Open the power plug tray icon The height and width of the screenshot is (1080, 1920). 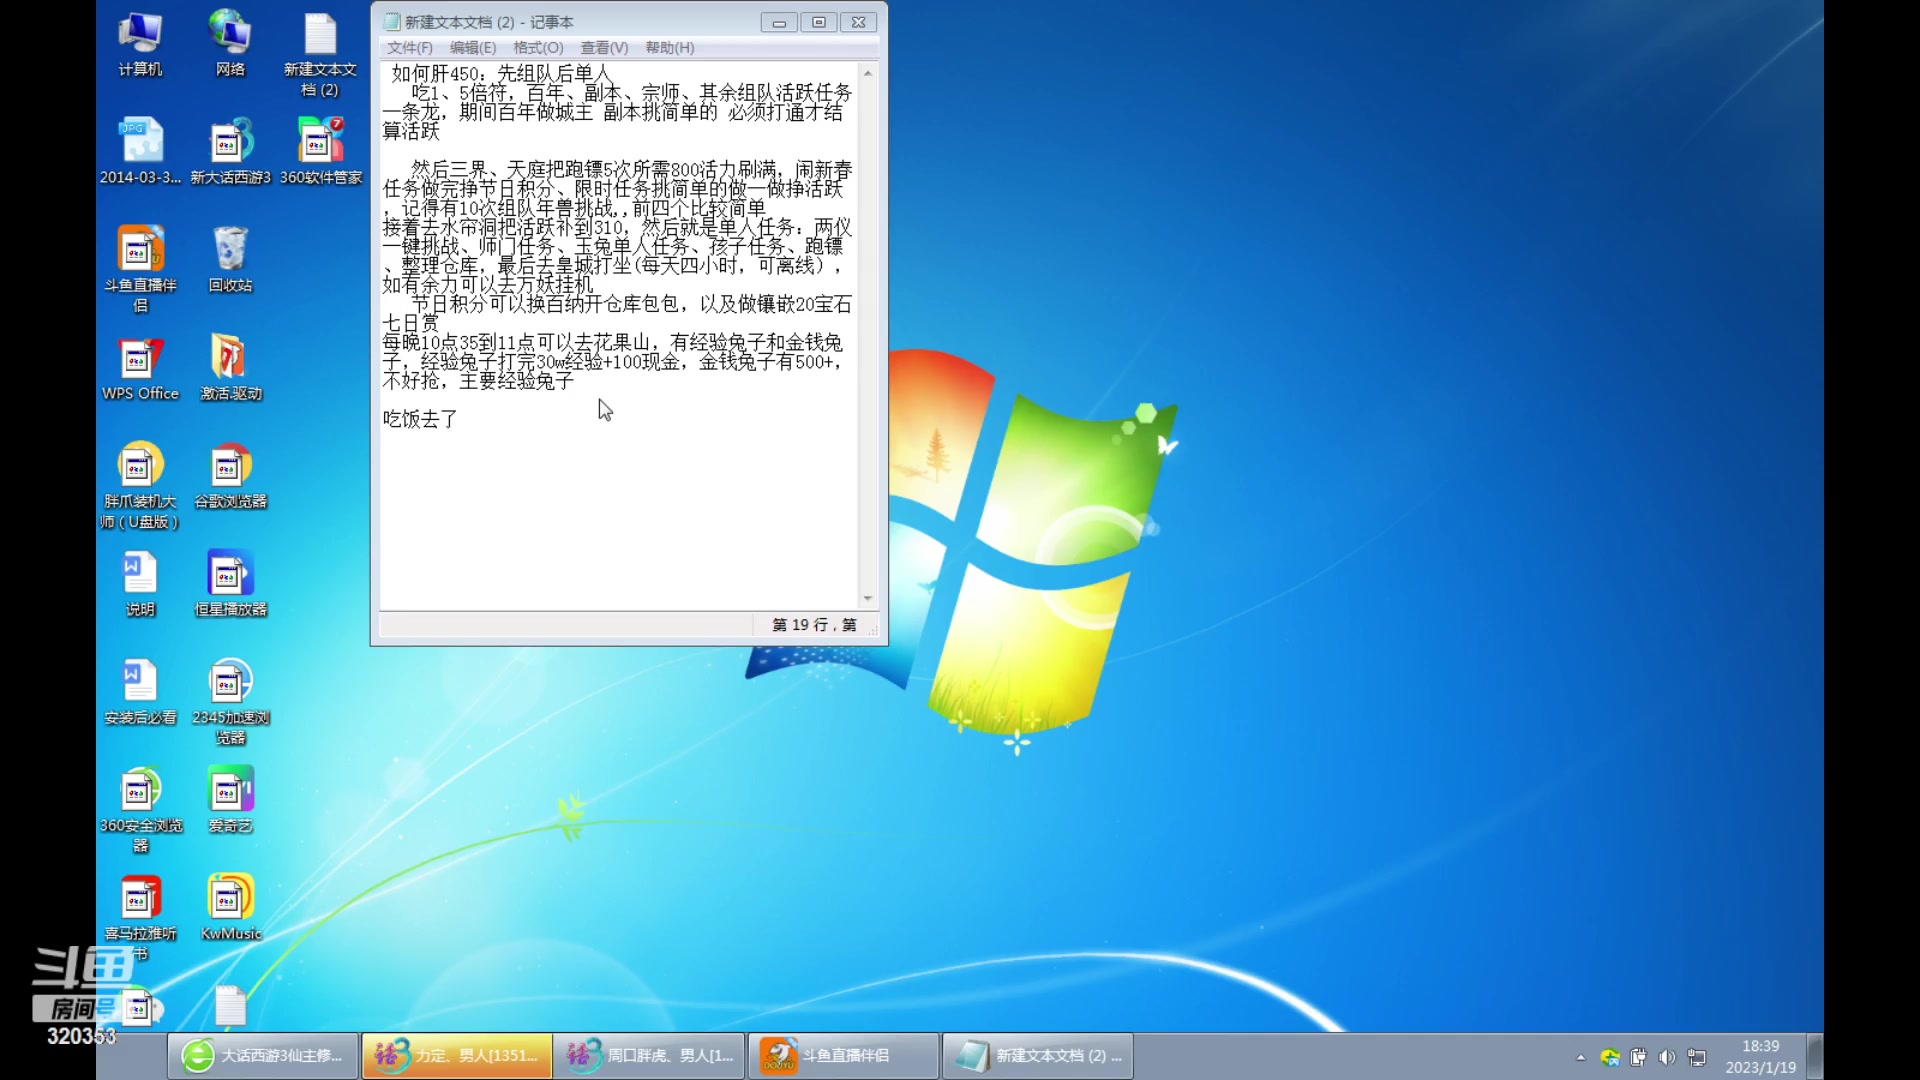[1638, 1057]
